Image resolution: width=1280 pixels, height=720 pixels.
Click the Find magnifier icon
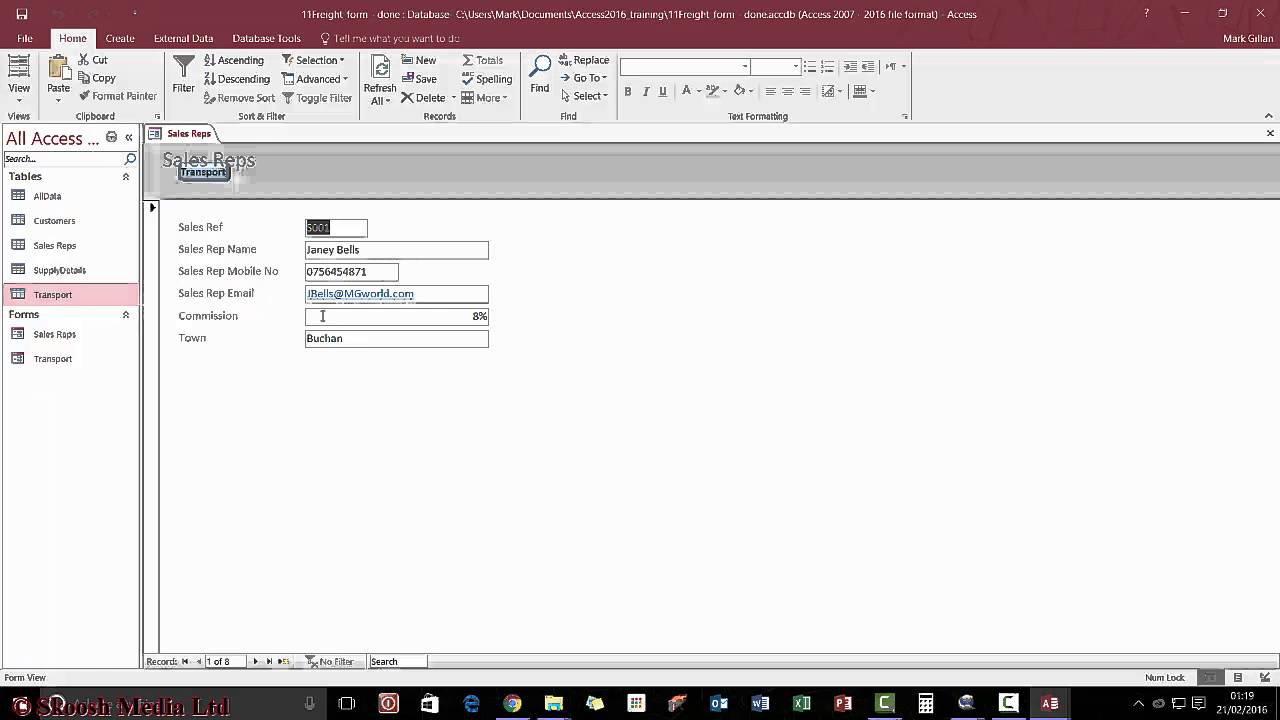click(539, 75)
